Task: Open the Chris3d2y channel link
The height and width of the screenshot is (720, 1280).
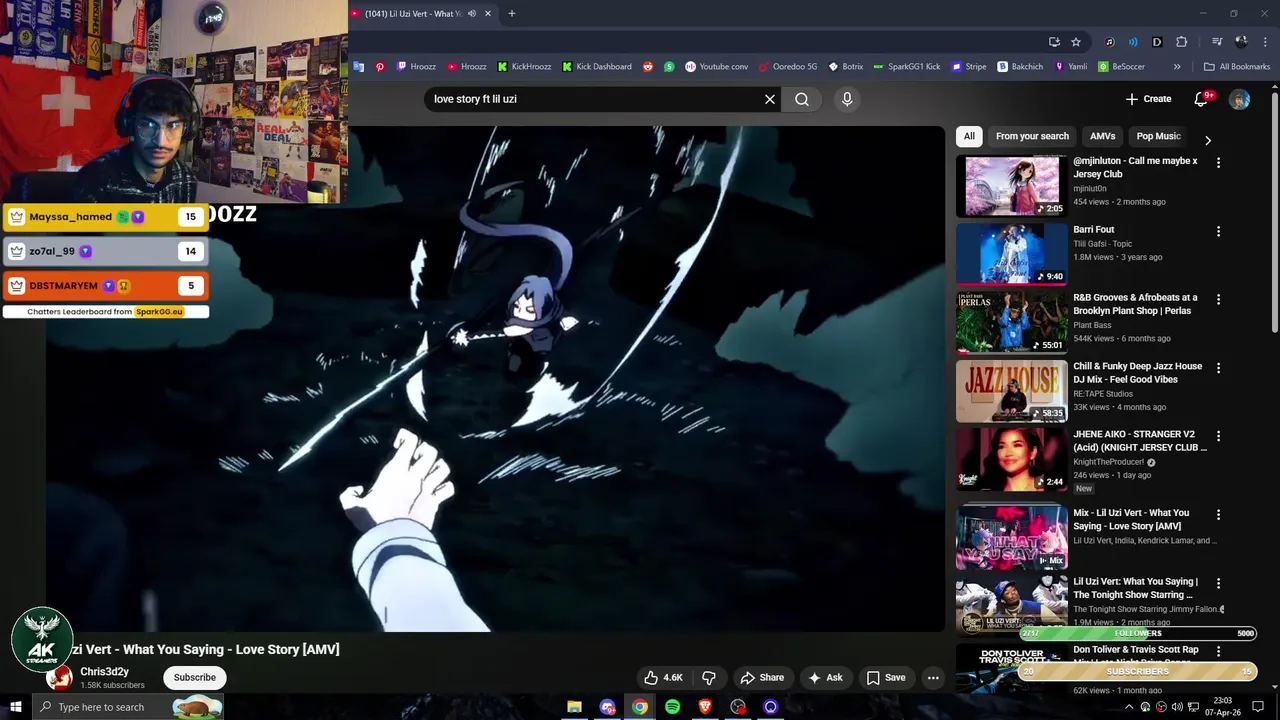Action: tap(104, 672)
